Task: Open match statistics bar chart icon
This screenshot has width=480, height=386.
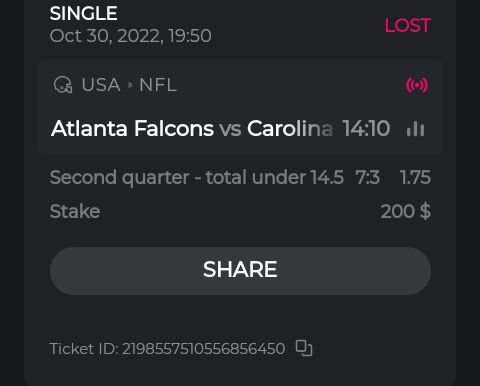Action: (x=416, y=129)
